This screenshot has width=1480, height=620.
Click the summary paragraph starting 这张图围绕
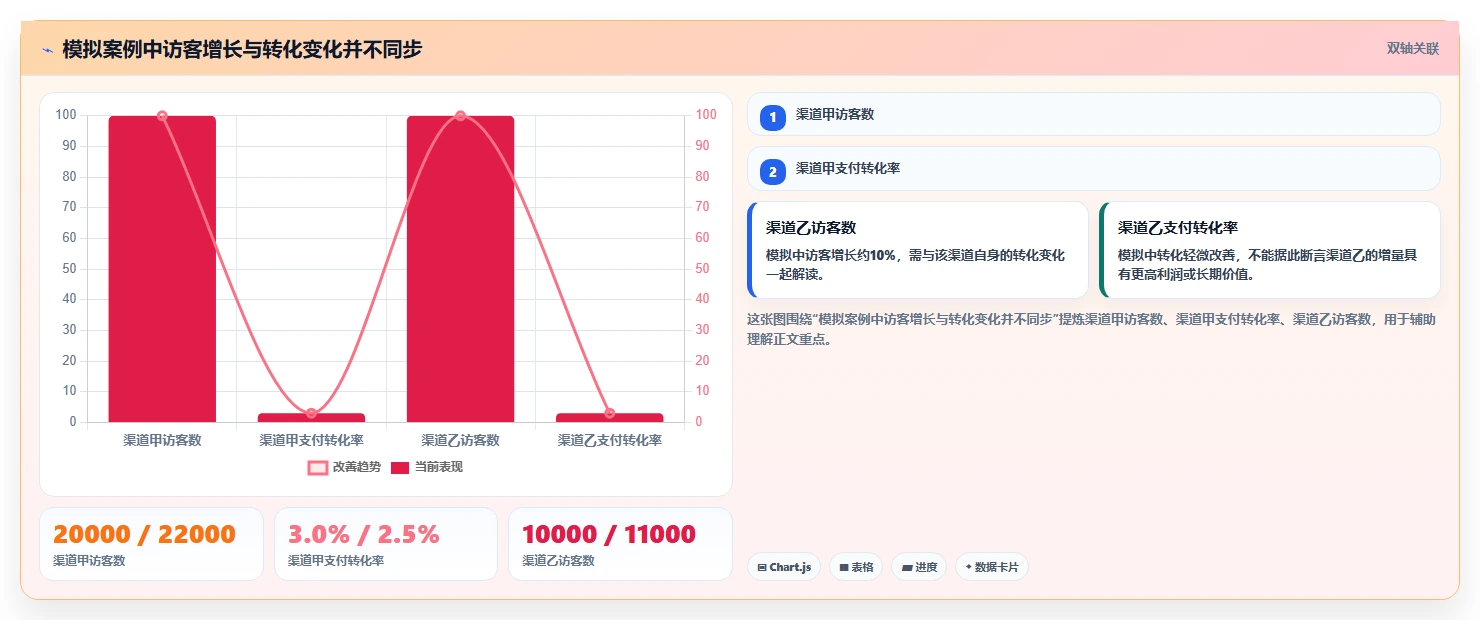click(x=1093, y=329)
